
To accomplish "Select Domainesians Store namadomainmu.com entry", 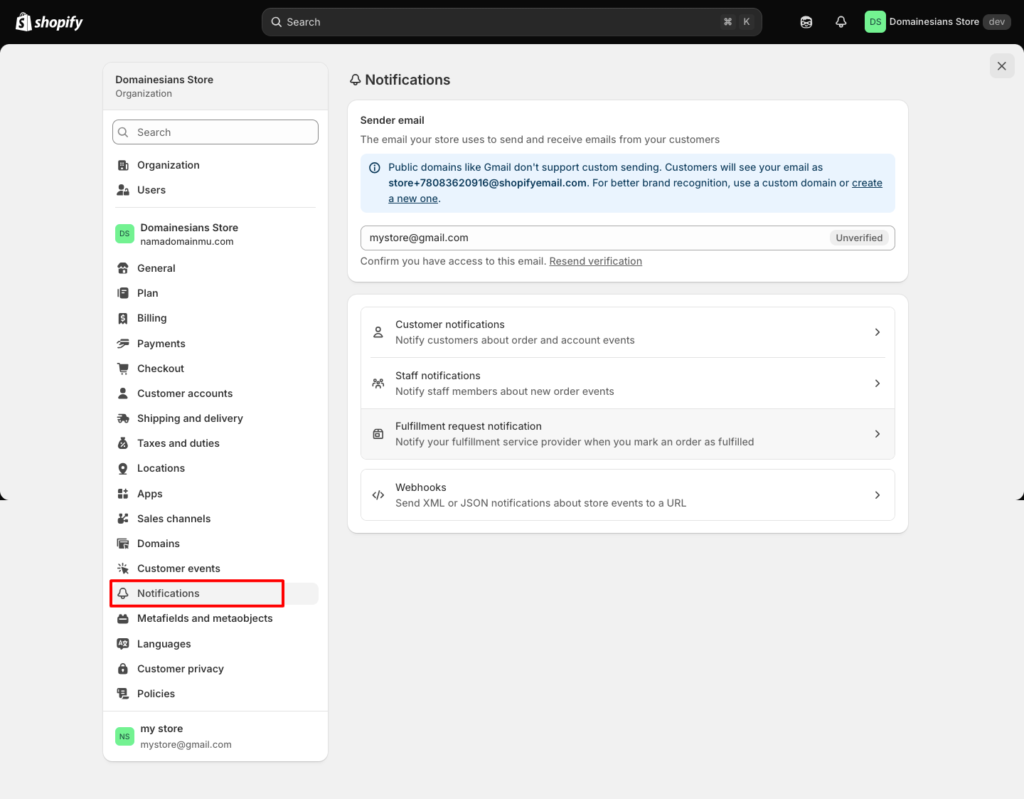I will click(x=216, y=234).
